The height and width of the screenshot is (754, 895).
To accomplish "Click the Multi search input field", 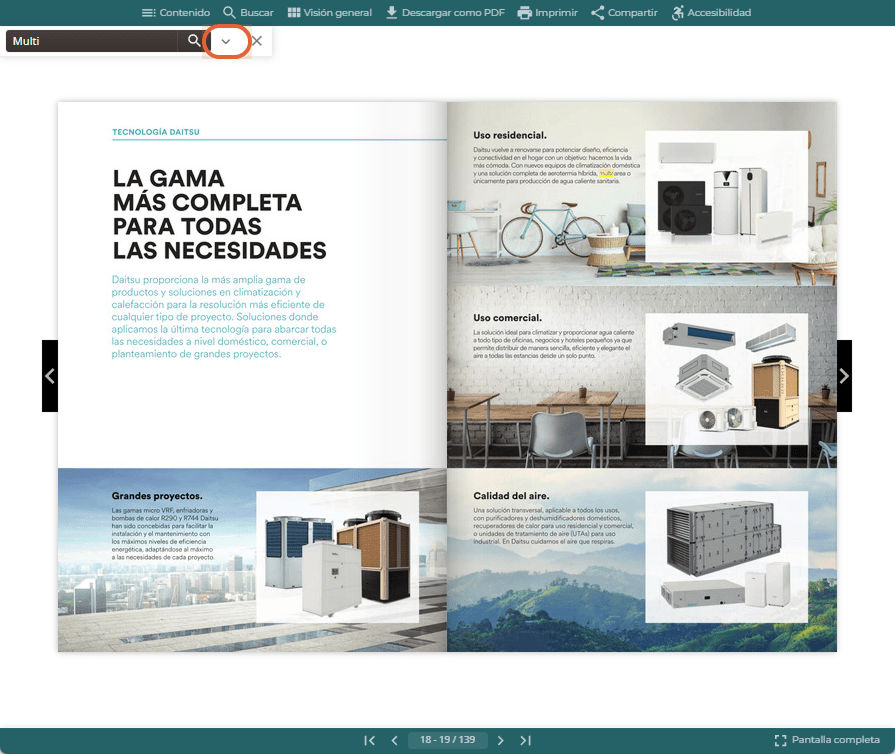I will tap(94, 41).
